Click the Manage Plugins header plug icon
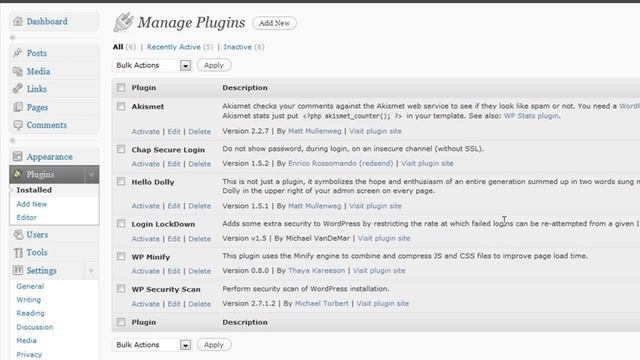Viewport: 640px width, 360px height. click(123, 22)
